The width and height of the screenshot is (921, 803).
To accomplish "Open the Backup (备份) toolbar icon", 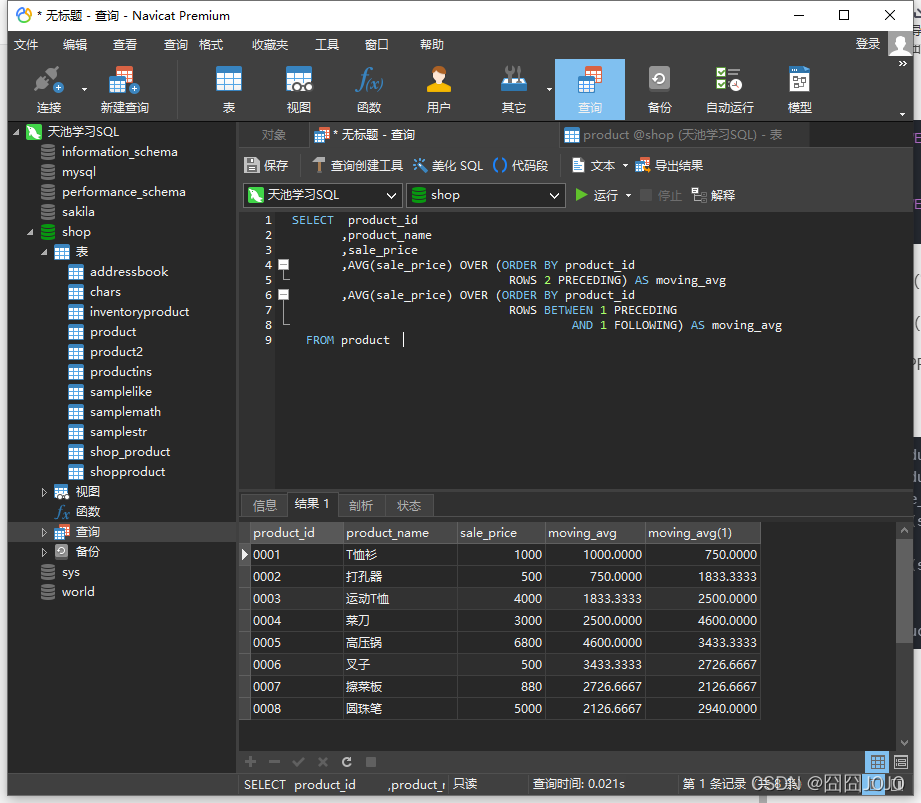I will (659, 90).
